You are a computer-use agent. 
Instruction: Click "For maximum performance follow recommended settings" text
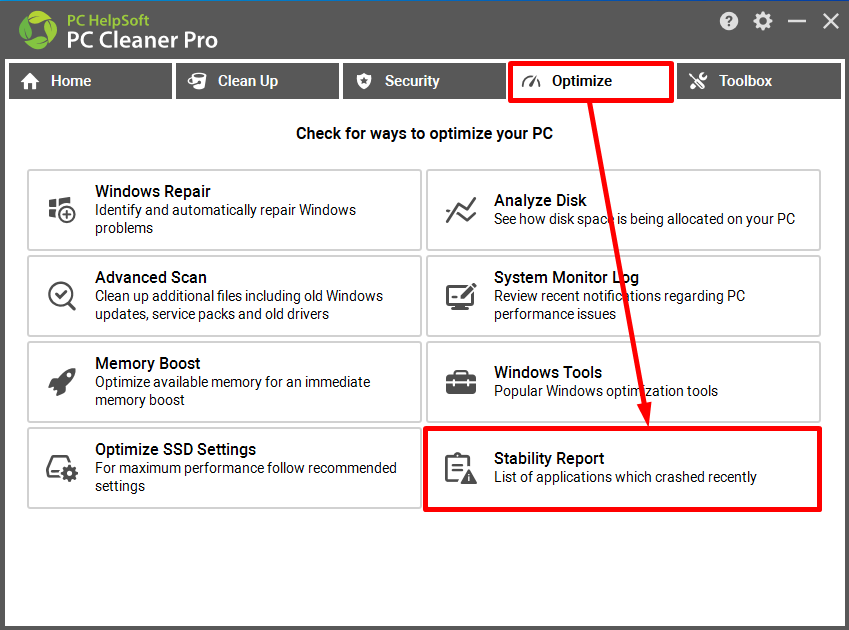click(246, 477)
